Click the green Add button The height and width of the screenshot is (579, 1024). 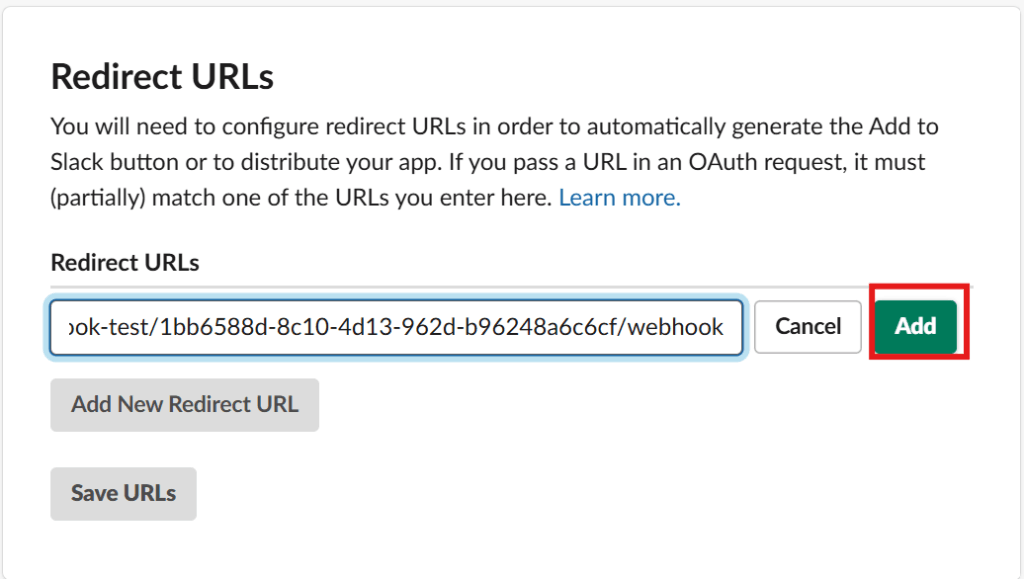(x=915, y=326)
